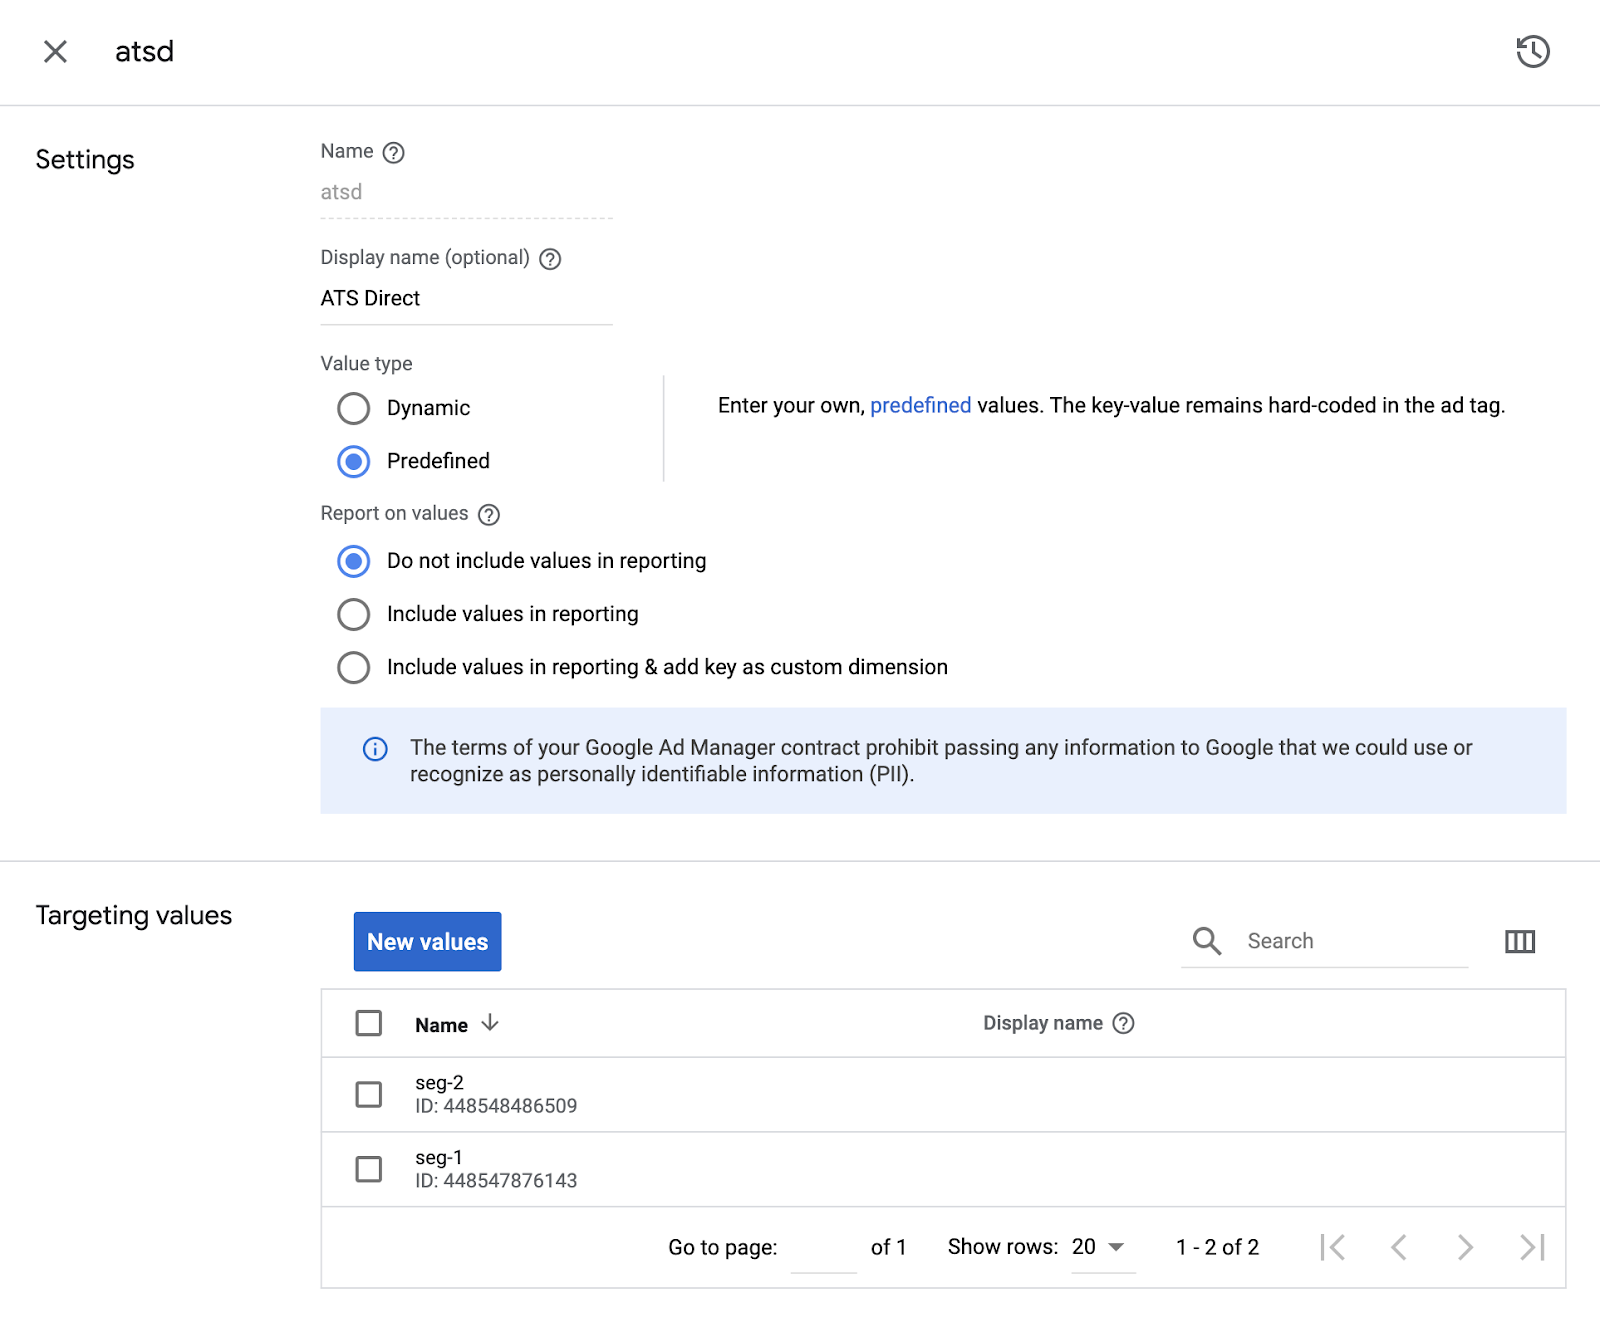
Task: Click ID: 448548486509 text
Action: (496, 1106)
